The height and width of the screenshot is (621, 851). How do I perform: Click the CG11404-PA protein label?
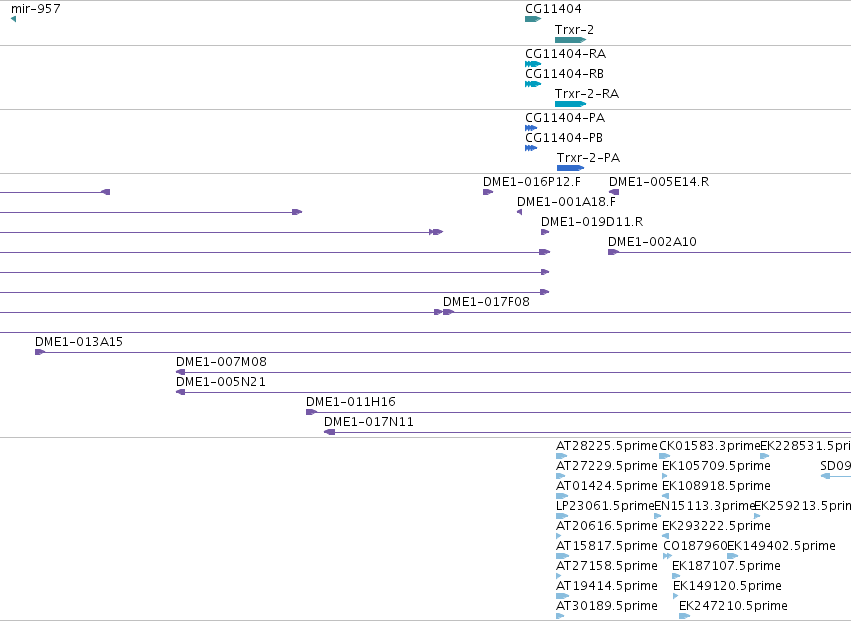pos(565,118)
